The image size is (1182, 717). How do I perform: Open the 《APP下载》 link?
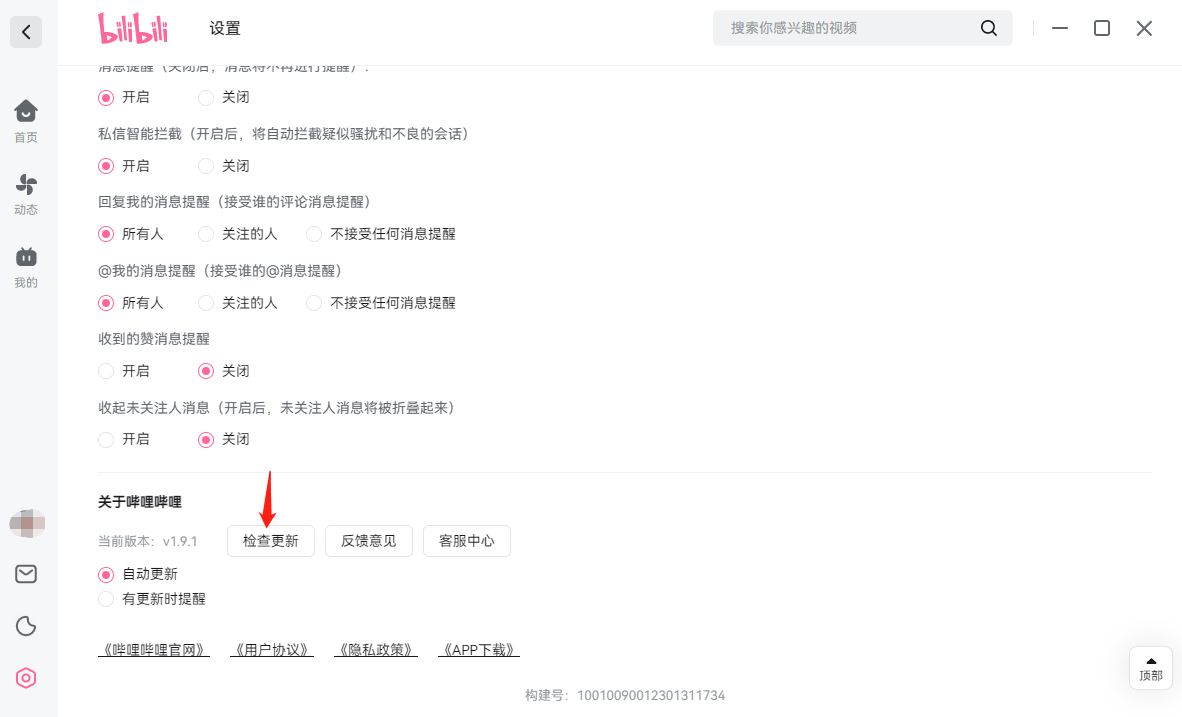pyautogui.click(x=479, y=650)
